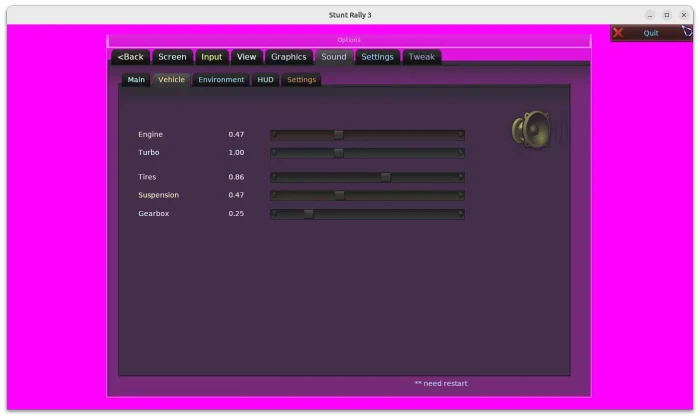
Task: Go back with the <Back tab
Action: pos(130,57)
